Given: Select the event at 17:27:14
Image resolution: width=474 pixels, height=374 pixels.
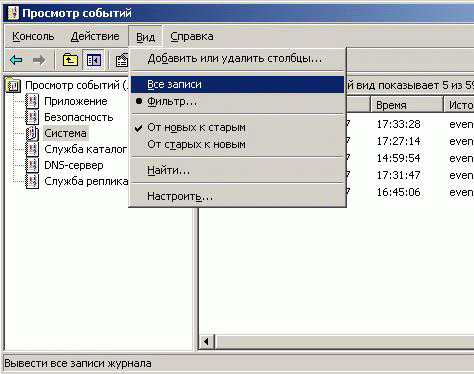Looking at the screenshot, I should (x=398, y=141).
